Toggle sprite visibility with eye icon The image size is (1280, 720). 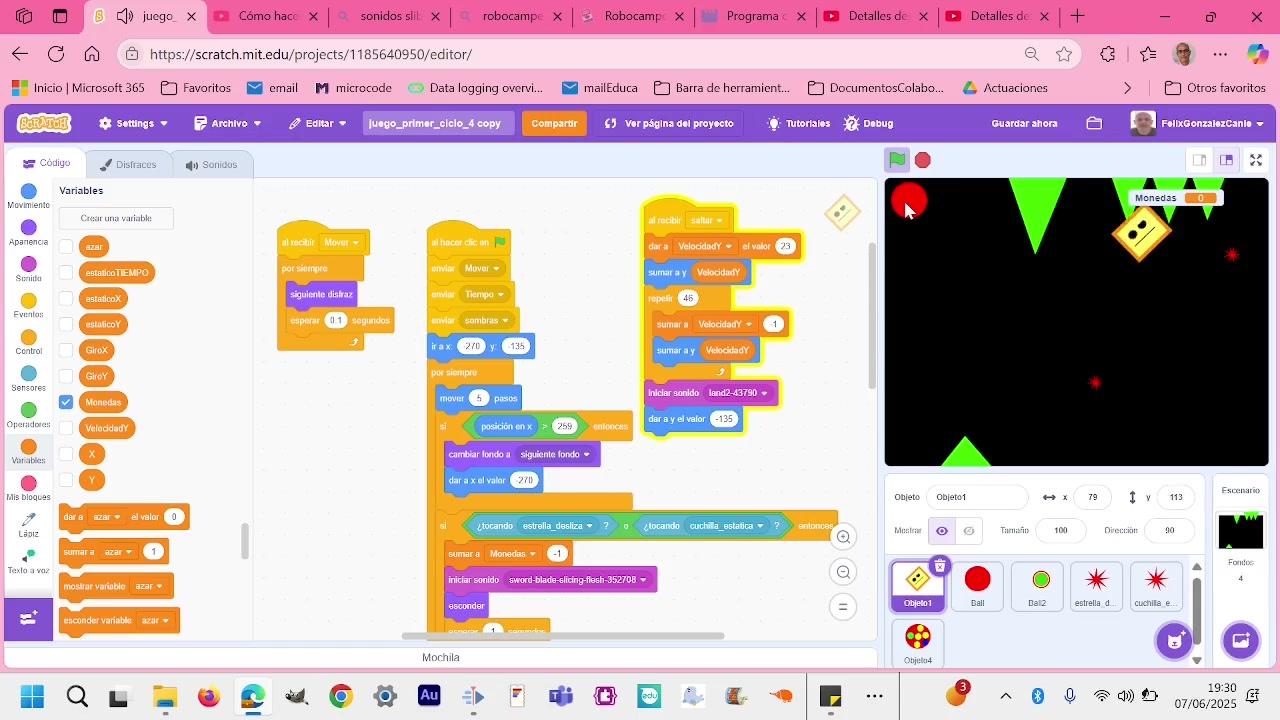click(x=942, y=530)
